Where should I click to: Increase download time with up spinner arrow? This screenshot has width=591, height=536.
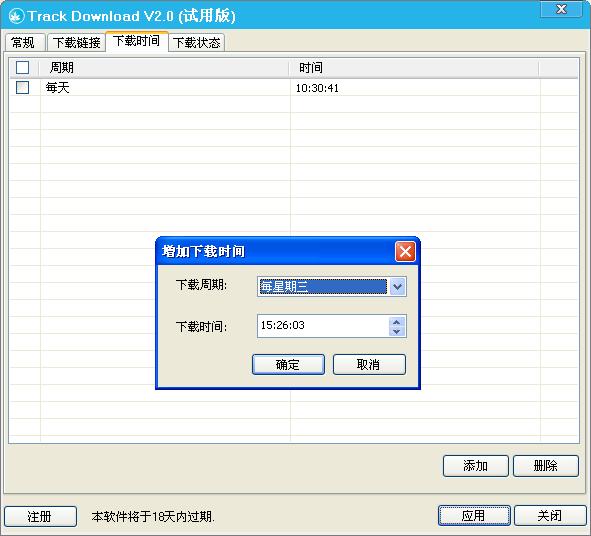396,322
